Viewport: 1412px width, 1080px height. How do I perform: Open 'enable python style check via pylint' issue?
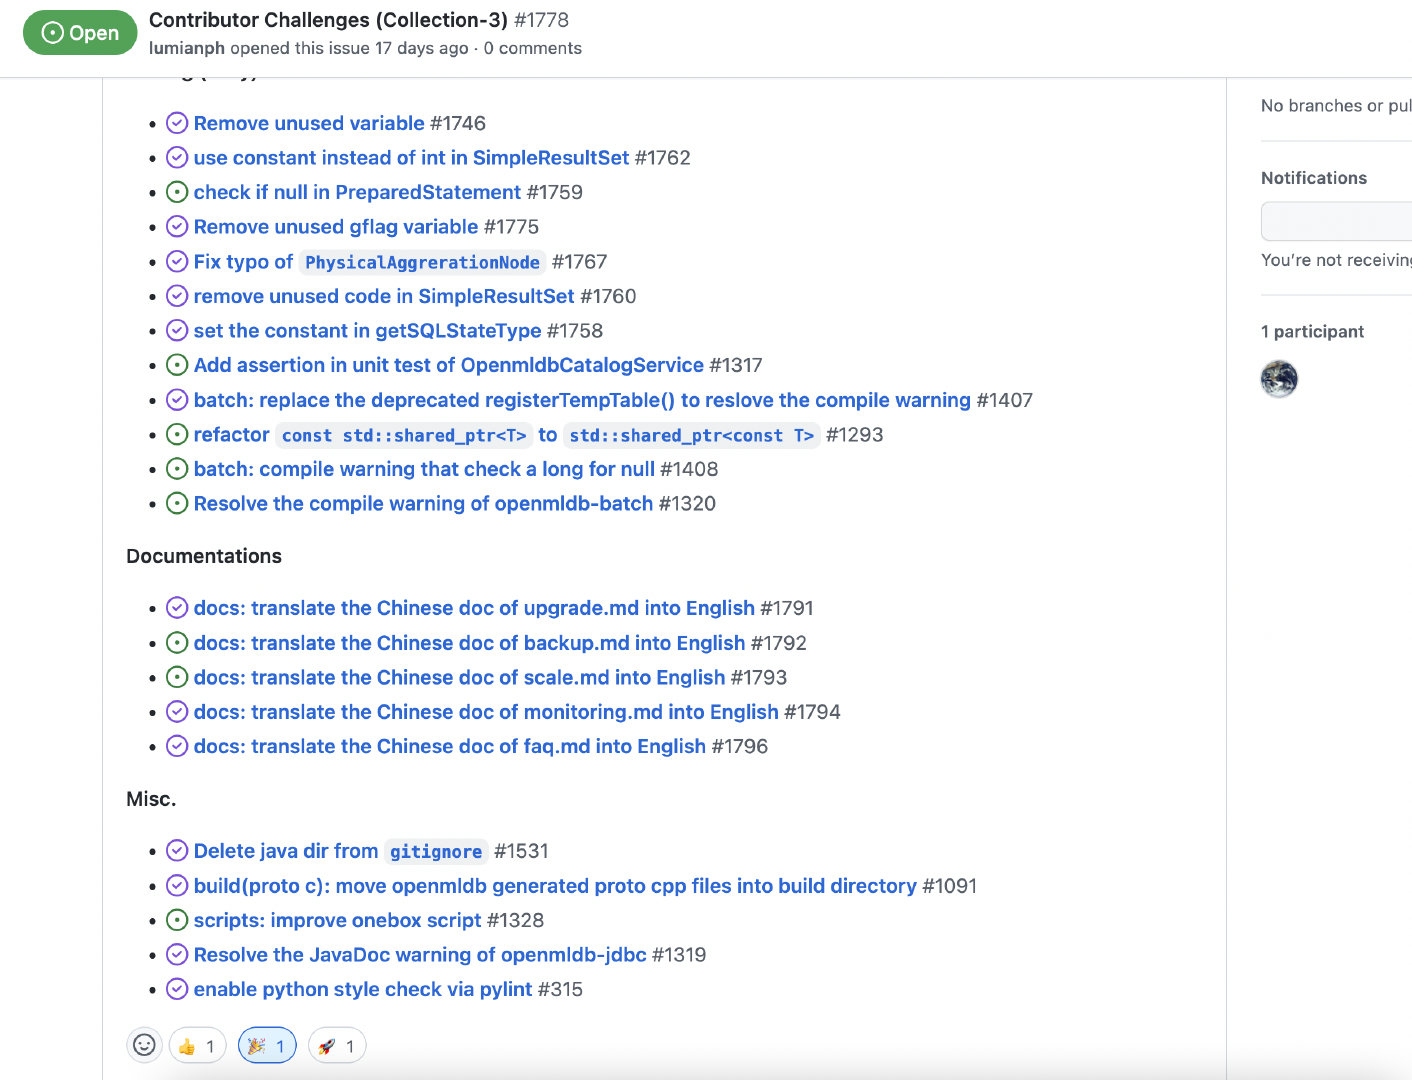point(363,990)
